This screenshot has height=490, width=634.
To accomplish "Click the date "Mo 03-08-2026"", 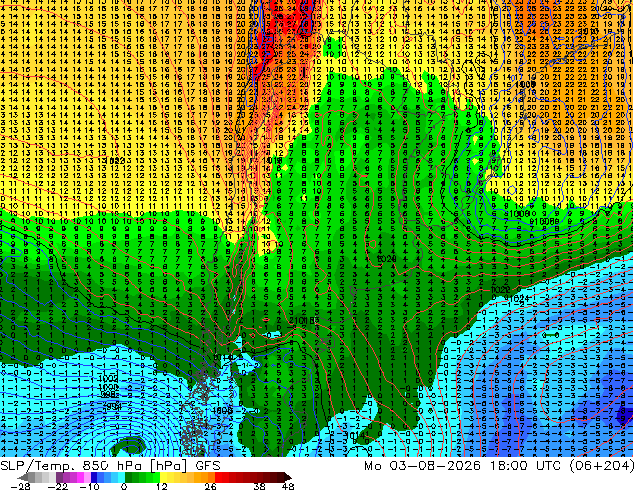I will pos(422,466).
